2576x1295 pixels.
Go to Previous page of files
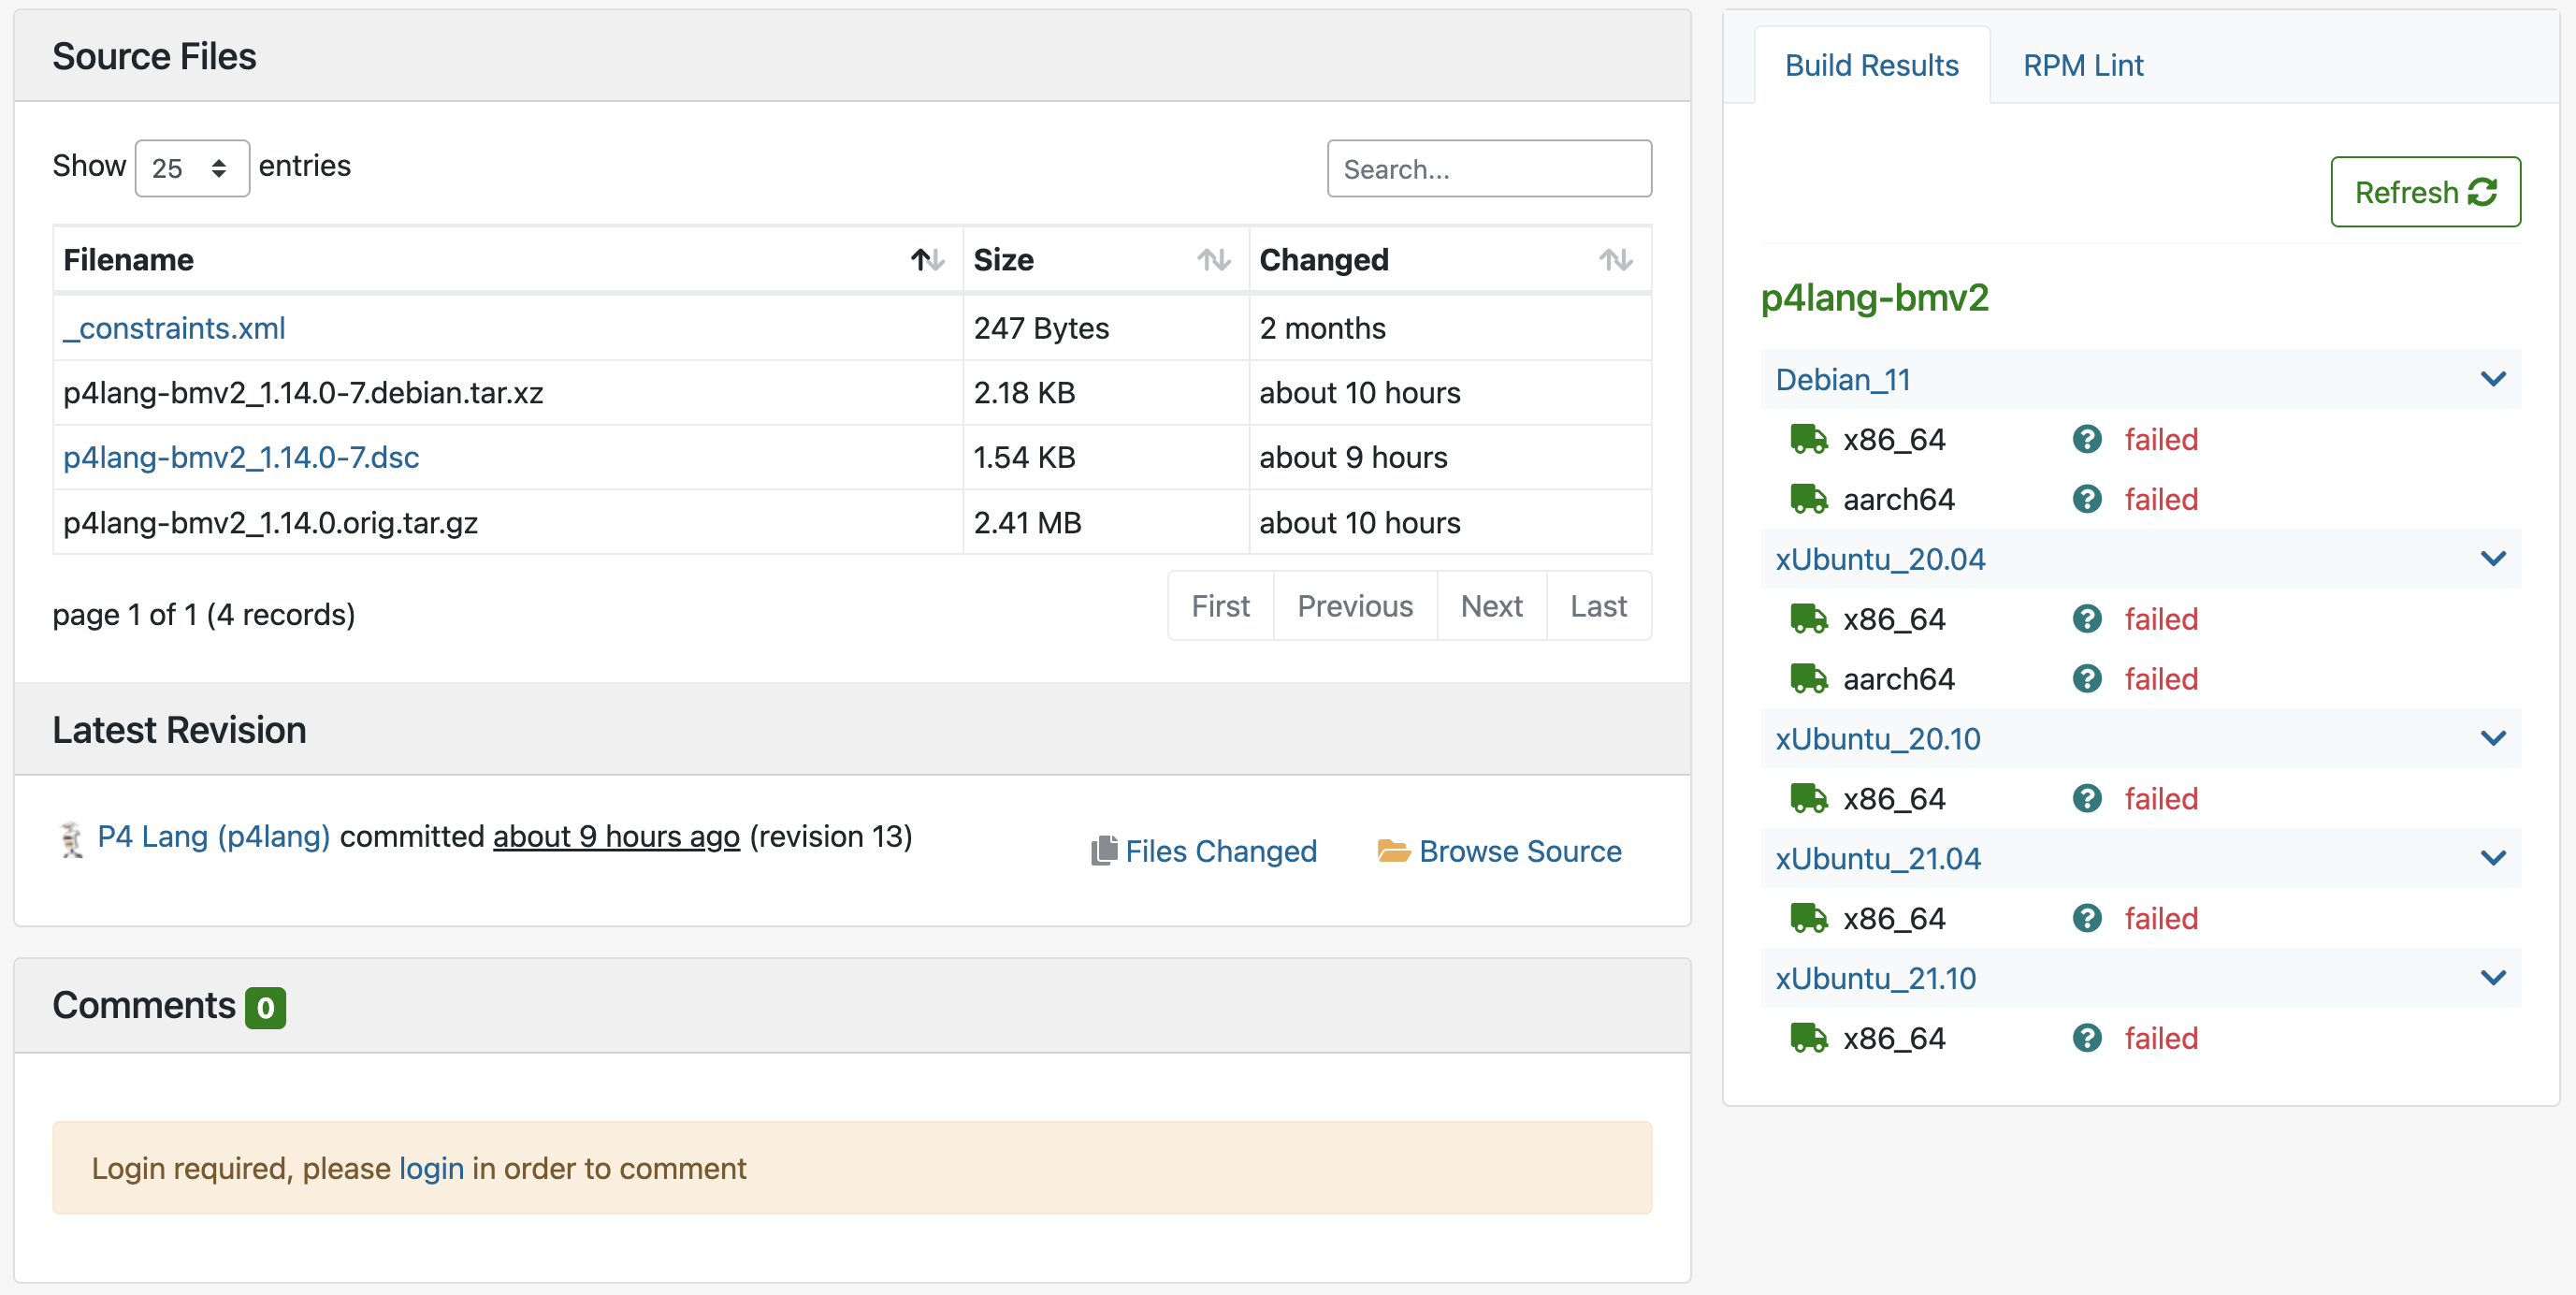(x=1355, y=606)
